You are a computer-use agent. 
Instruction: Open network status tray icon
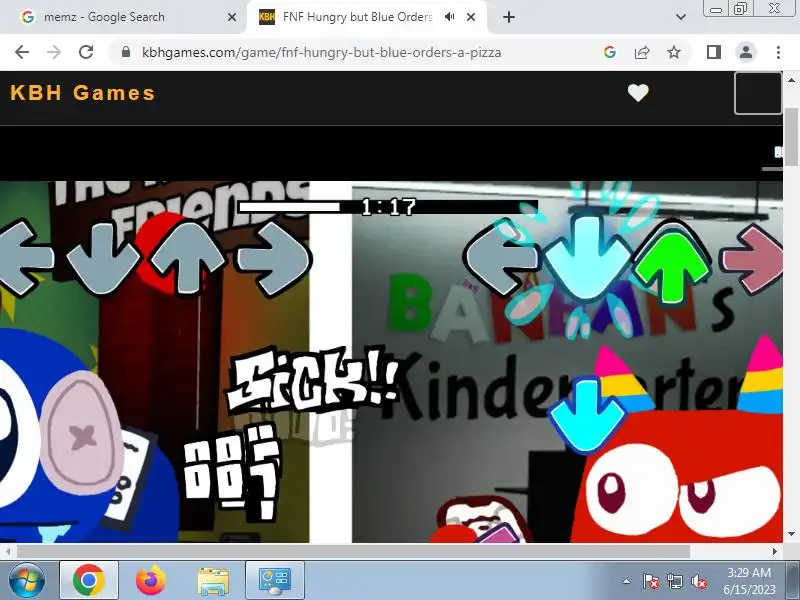pyautogui.click(x=674, y=582)
